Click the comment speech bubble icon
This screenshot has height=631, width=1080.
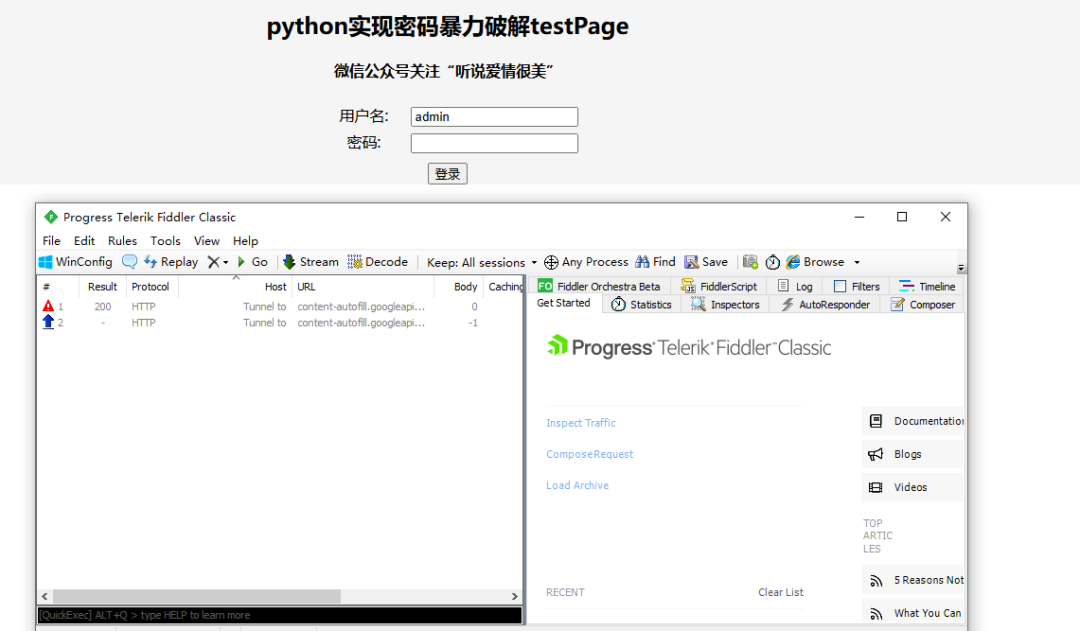(129, 262)
